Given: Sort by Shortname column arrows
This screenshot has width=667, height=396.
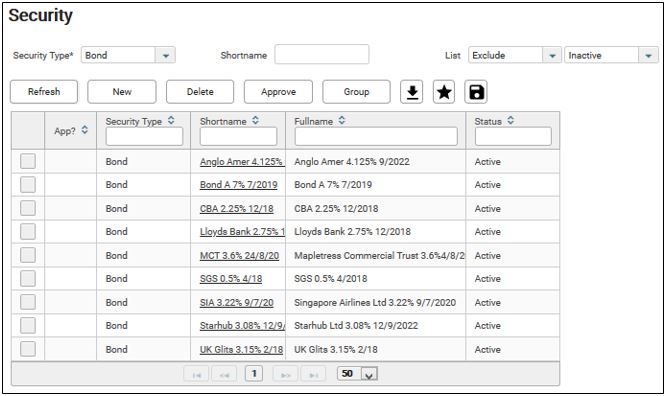Looking at the screenshot, I should 255,120.
